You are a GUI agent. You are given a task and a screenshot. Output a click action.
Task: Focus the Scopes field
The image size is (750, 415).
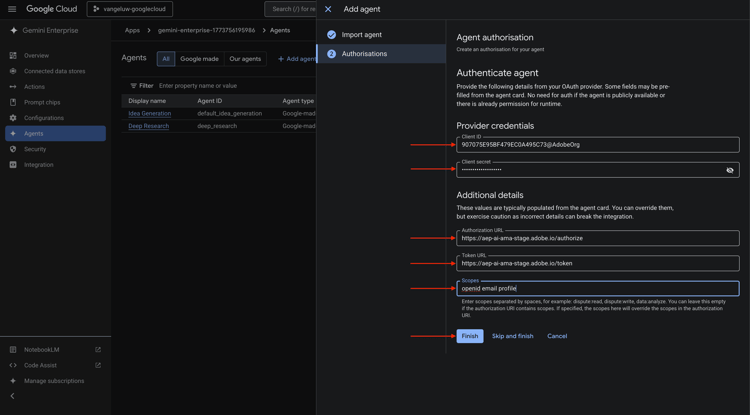pos(598,288)
